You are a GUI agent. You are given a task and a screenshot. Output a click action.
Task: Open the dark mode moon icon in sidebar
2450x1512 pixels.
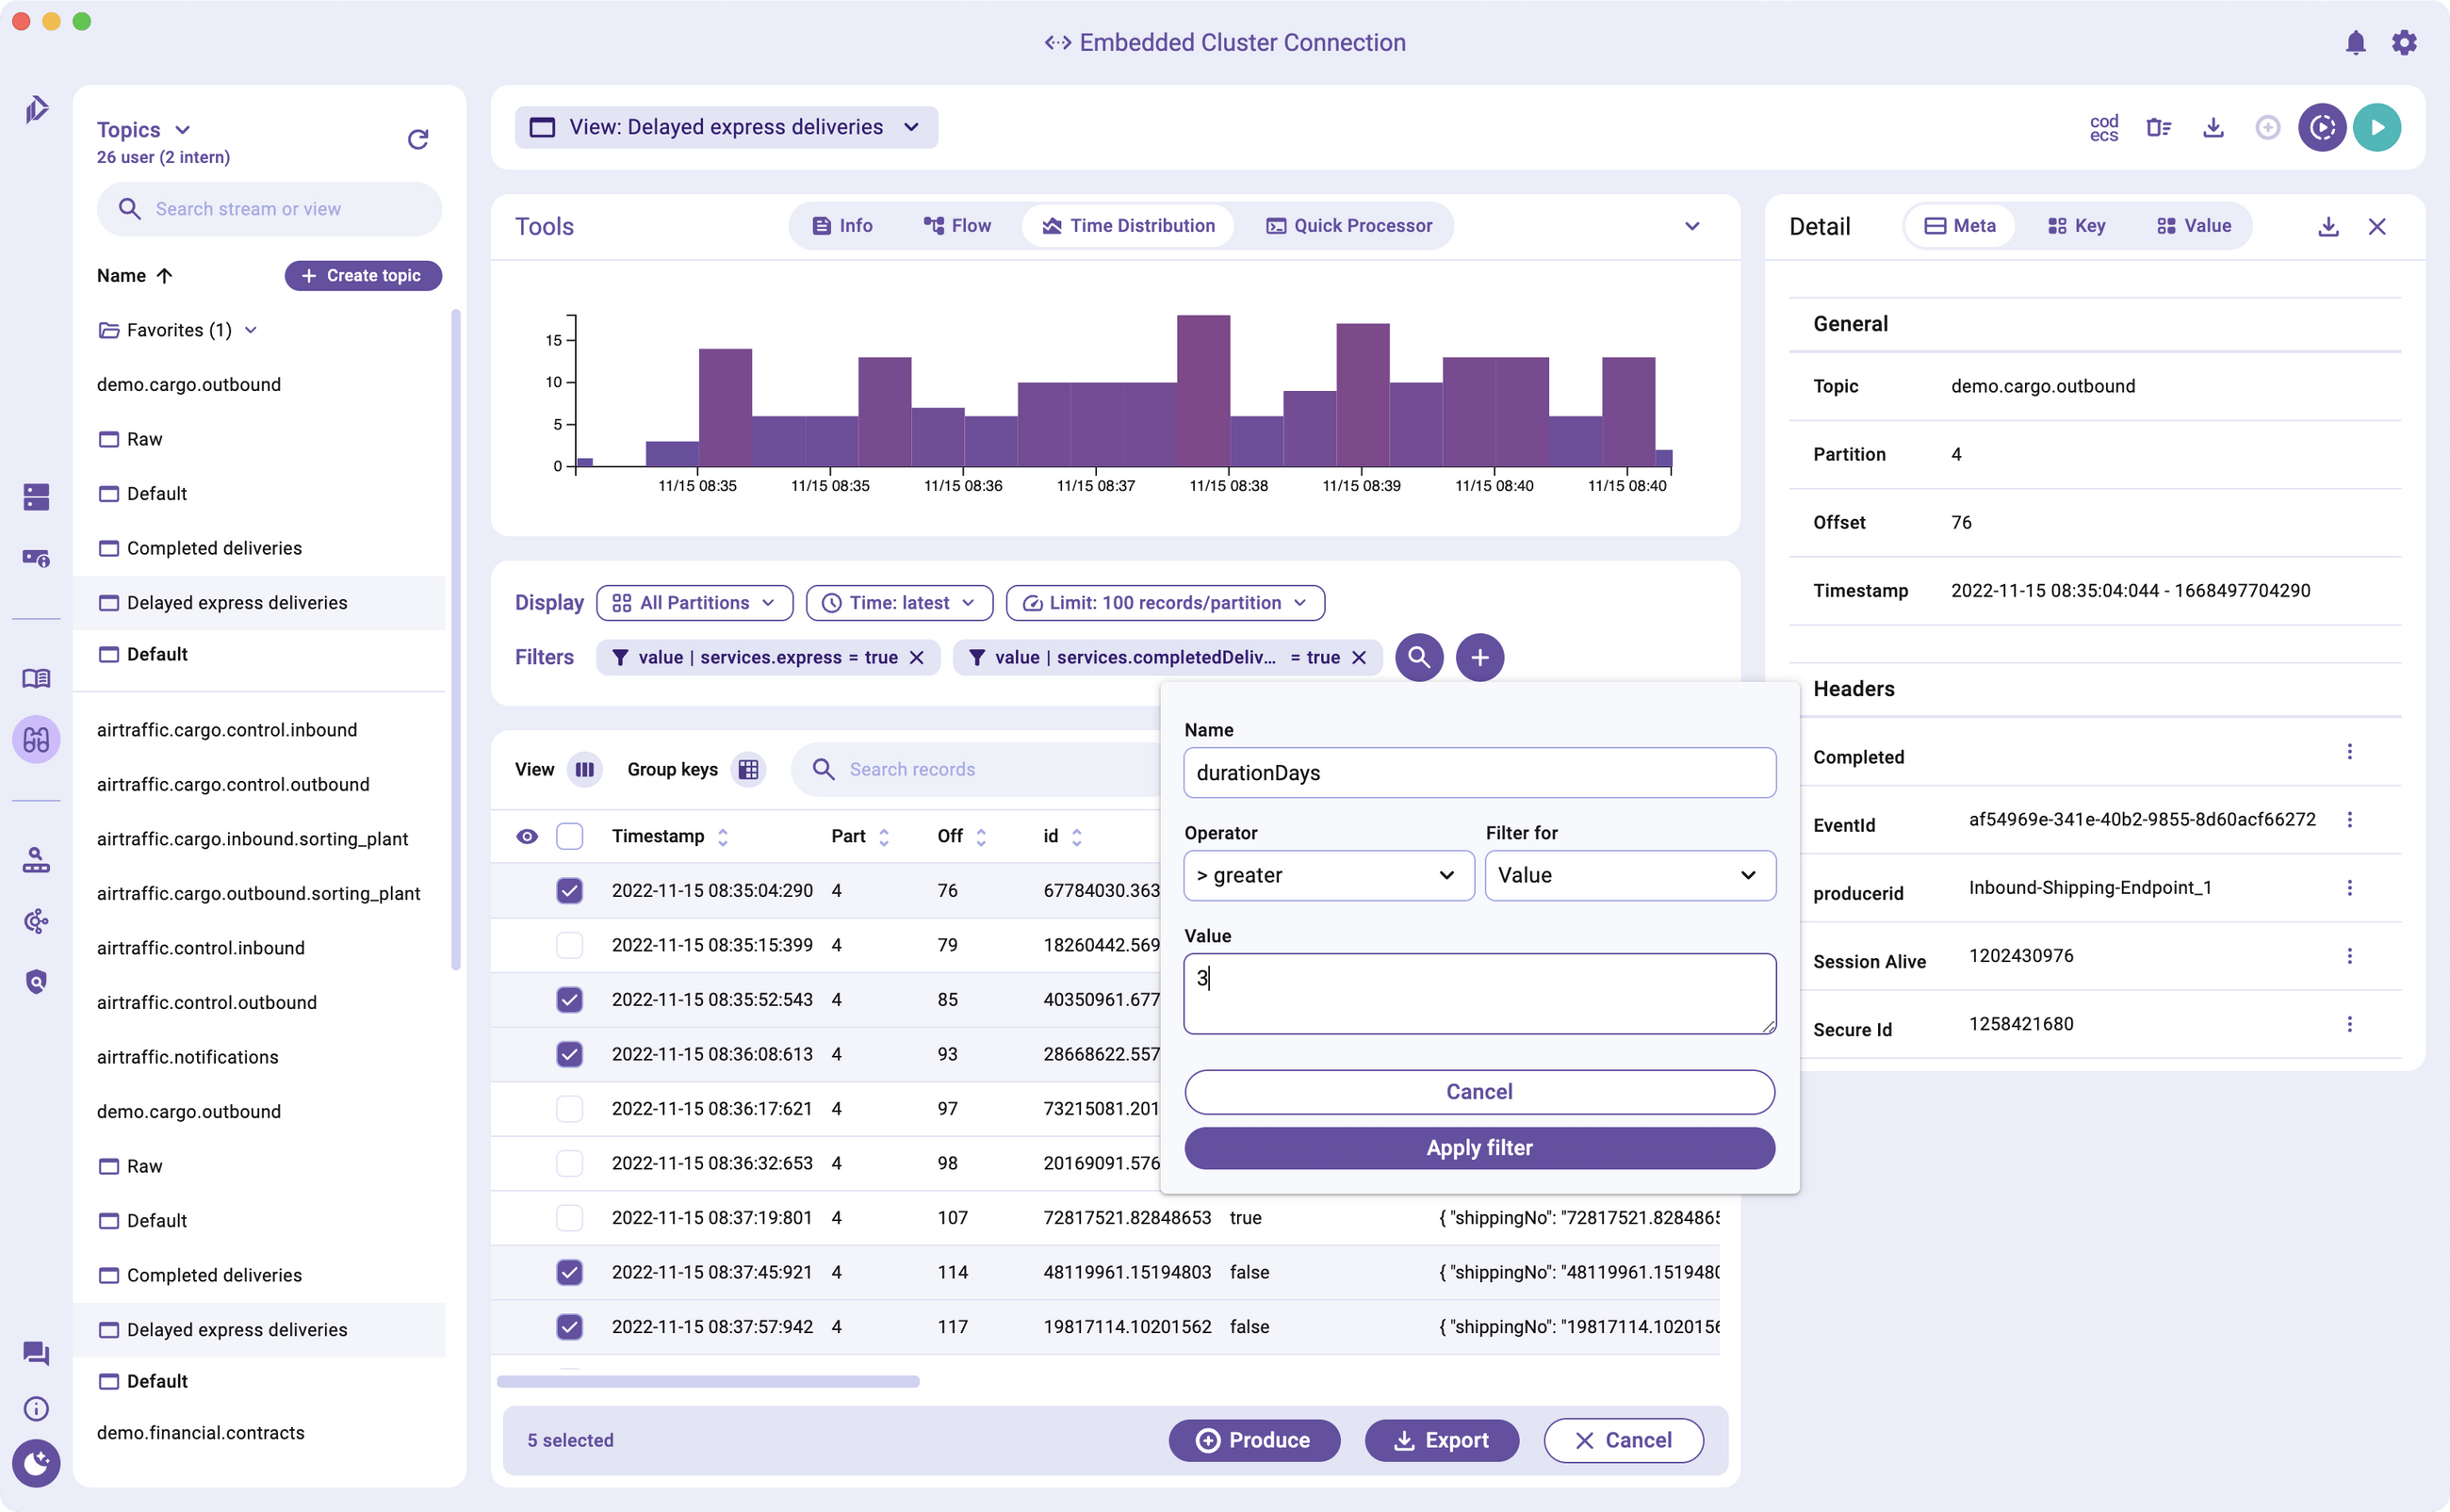coord(36,1463)
